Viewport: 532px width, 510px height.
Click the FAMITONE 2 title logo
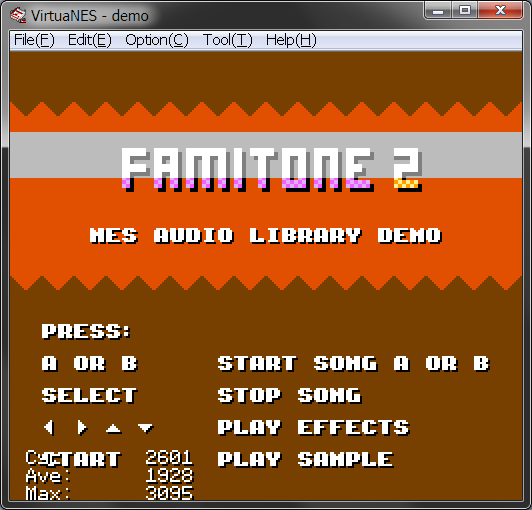(272, 170)
